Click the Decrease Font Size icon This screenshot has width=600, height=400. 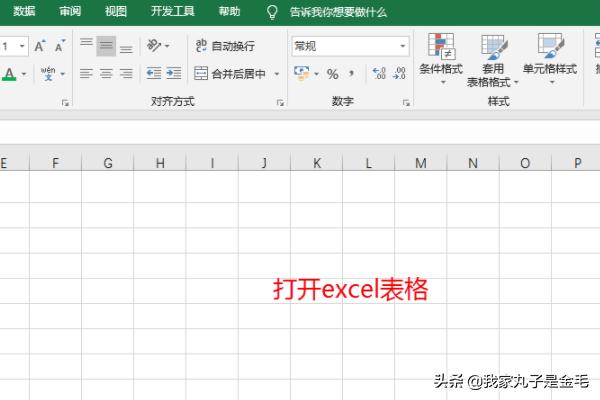point(60,46)
